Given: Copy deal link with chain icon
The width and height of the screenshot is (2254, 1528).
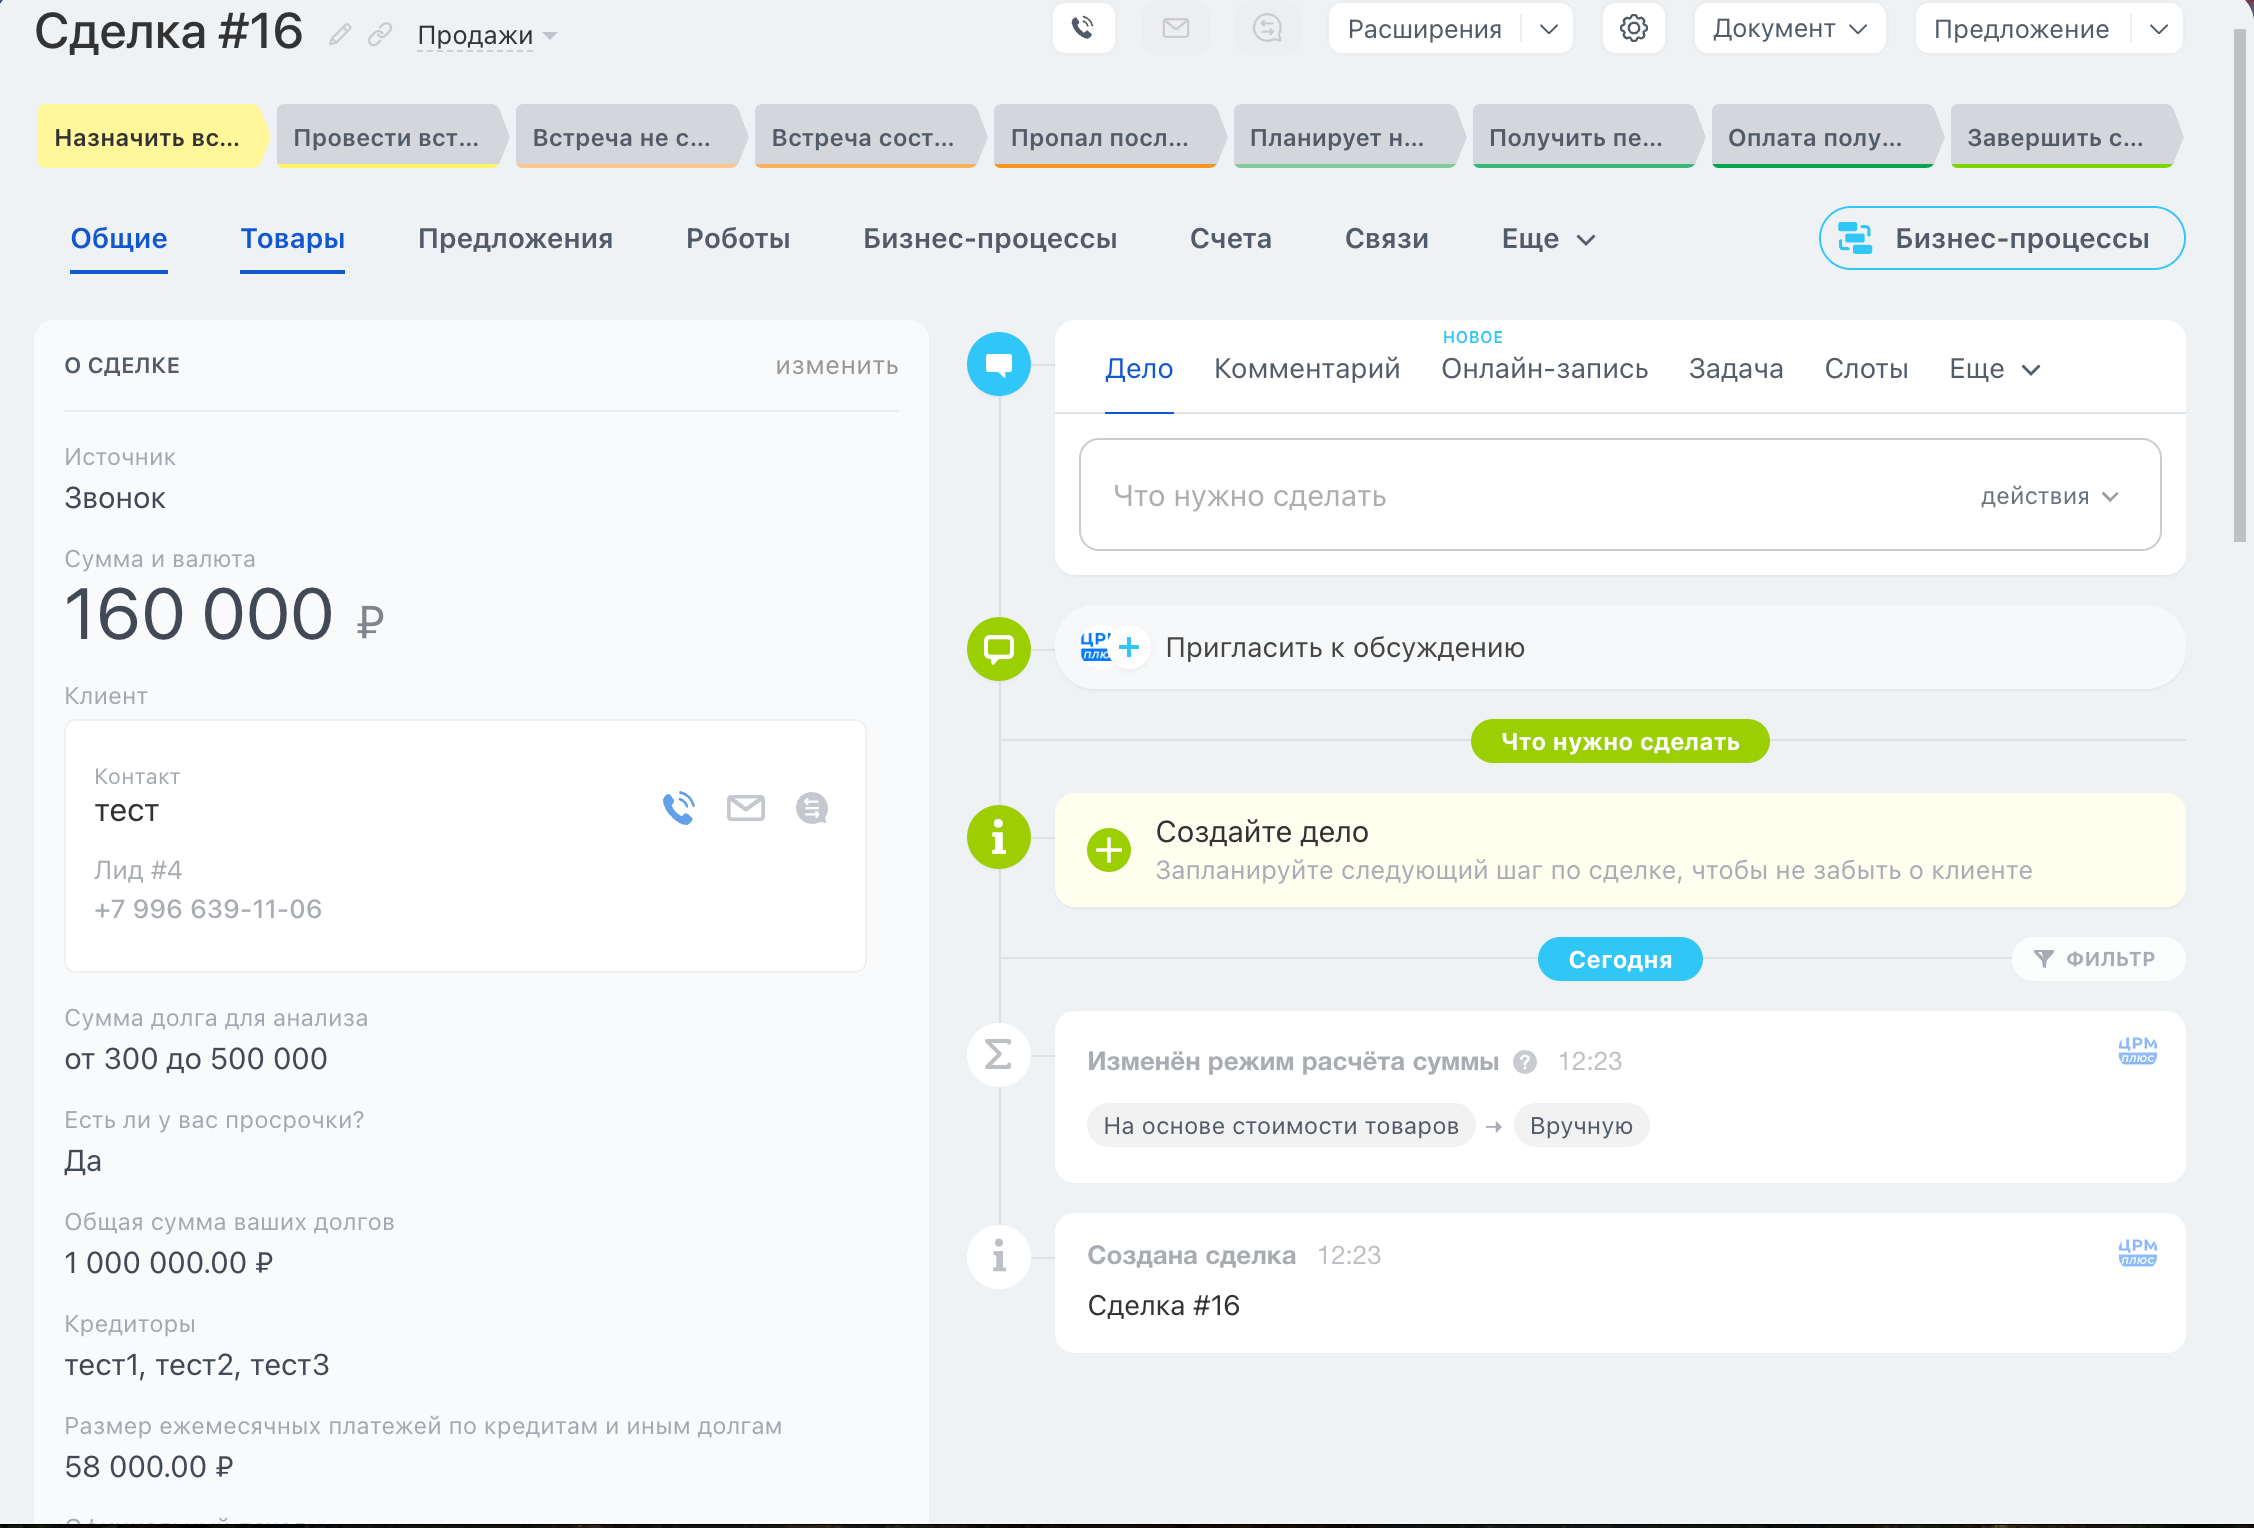Looking at the screenshot, I should tap(379, 35).
